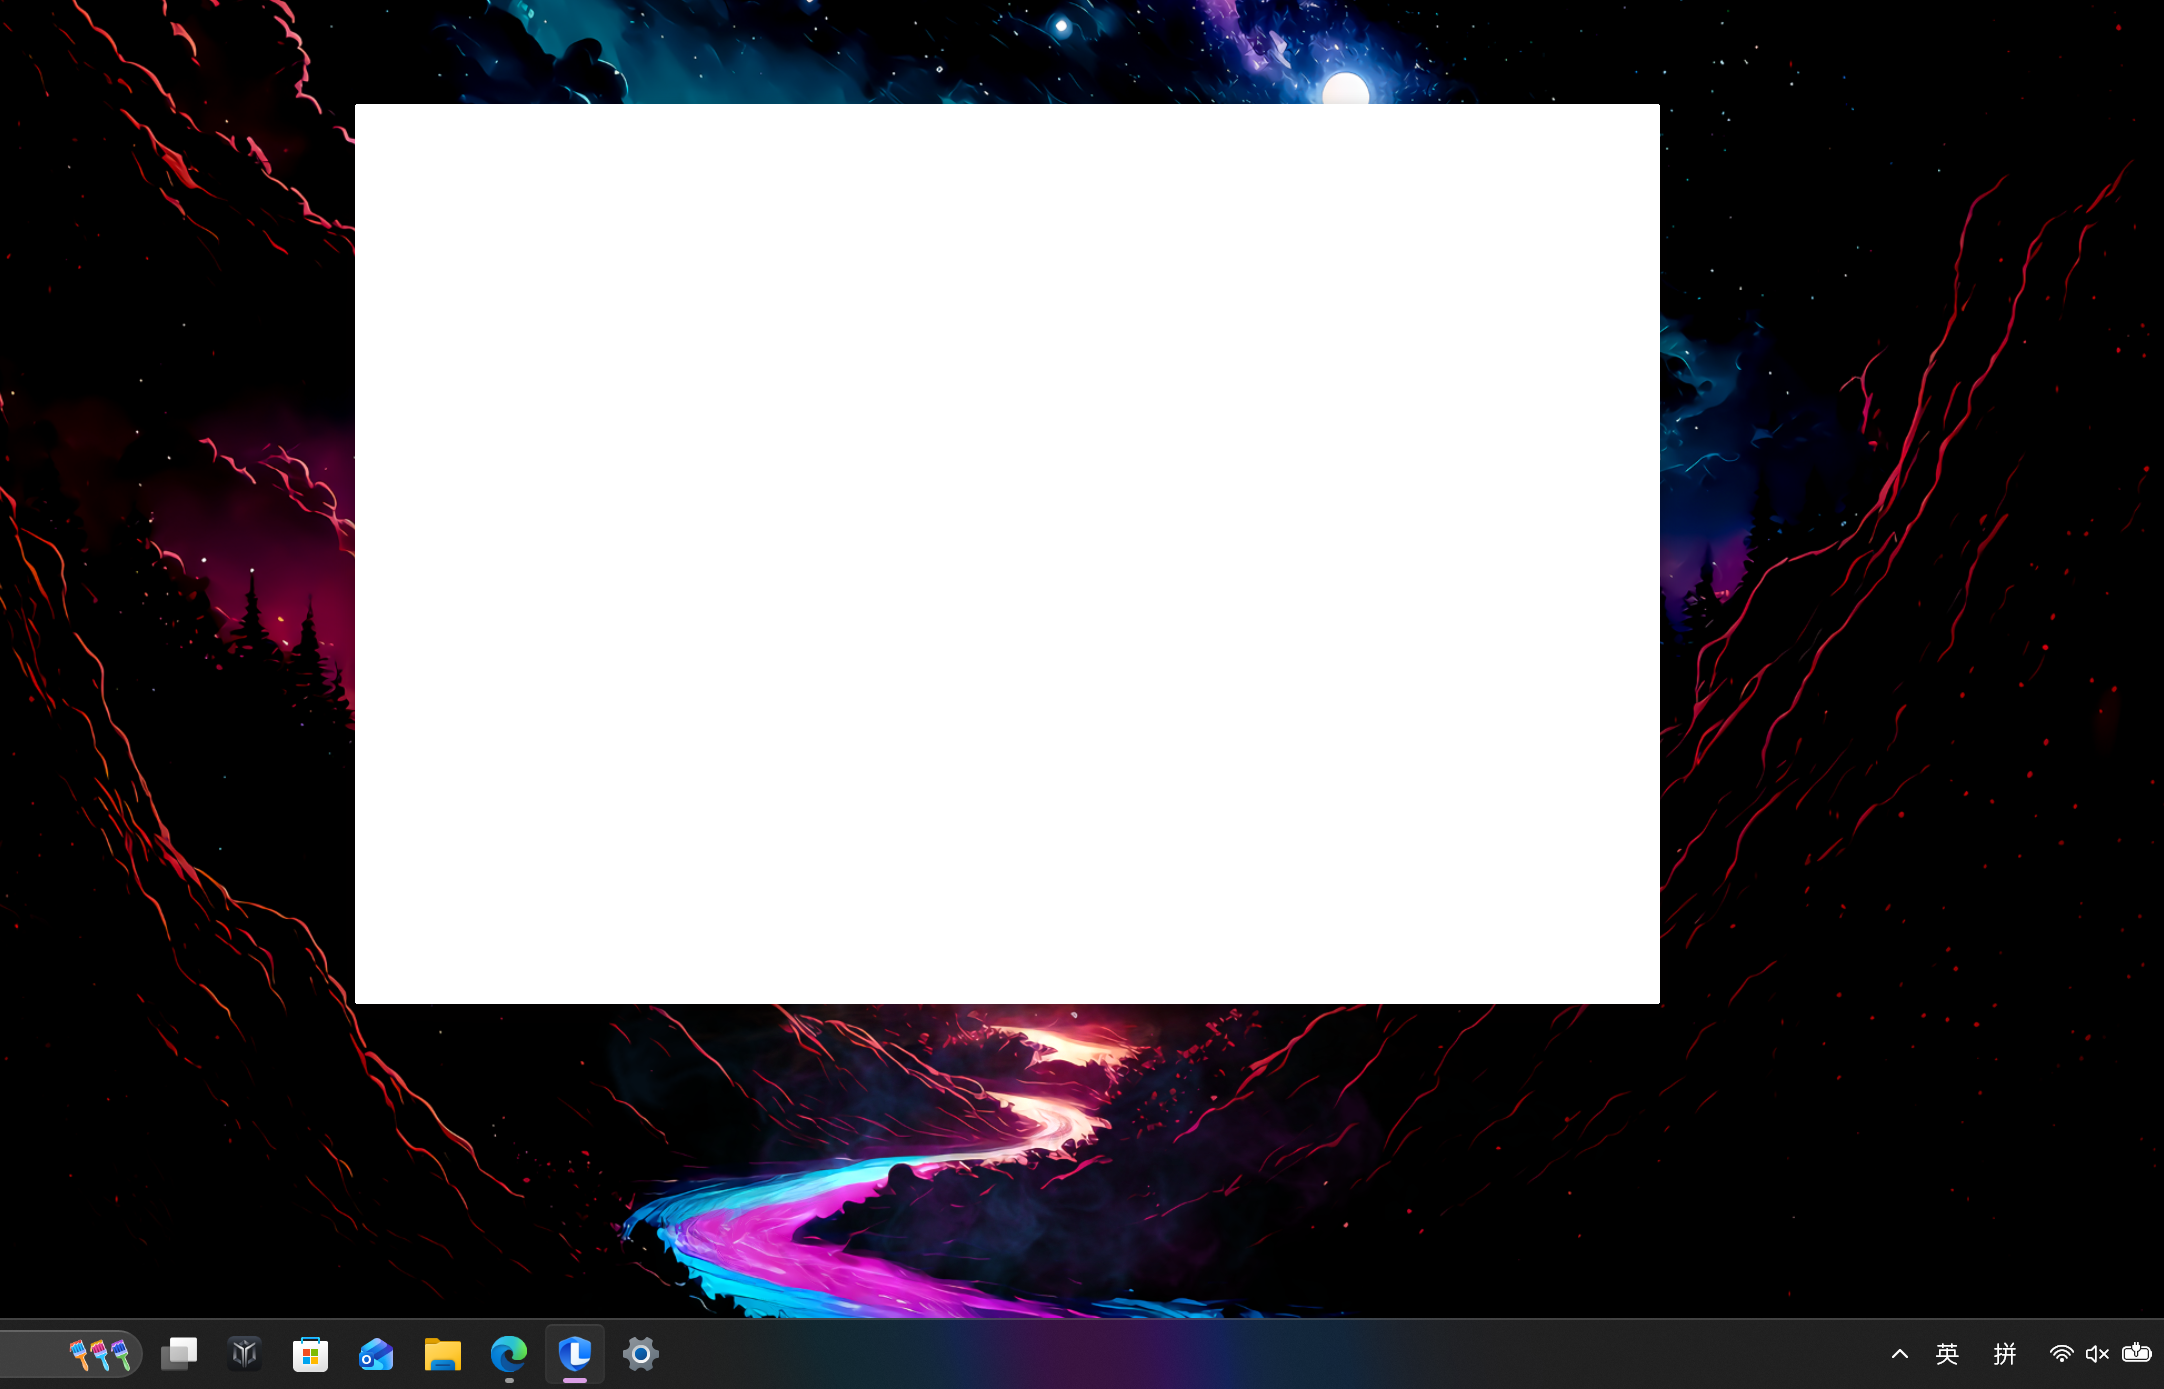2164x1389 pixels.
Task: Open the Settings gear app
Action: [x=641, y=1354]
